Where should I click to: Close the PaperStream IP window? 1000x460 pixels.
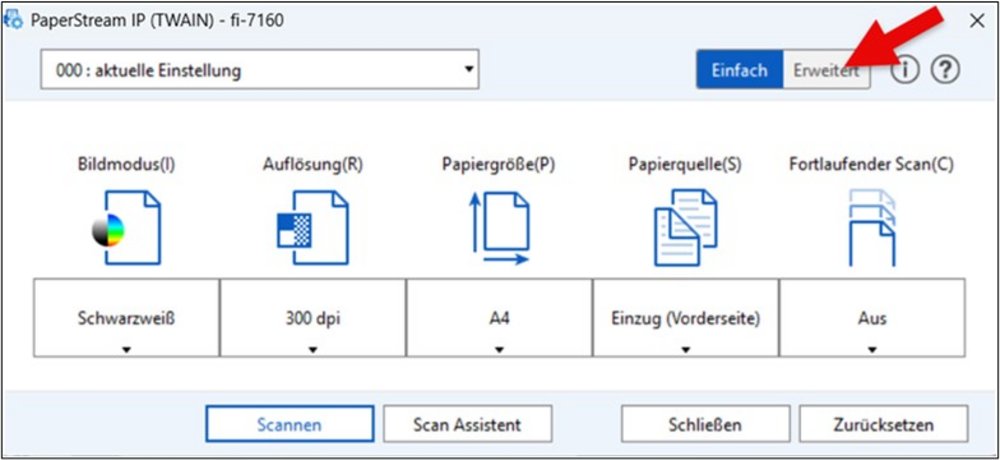click(977, 21)
